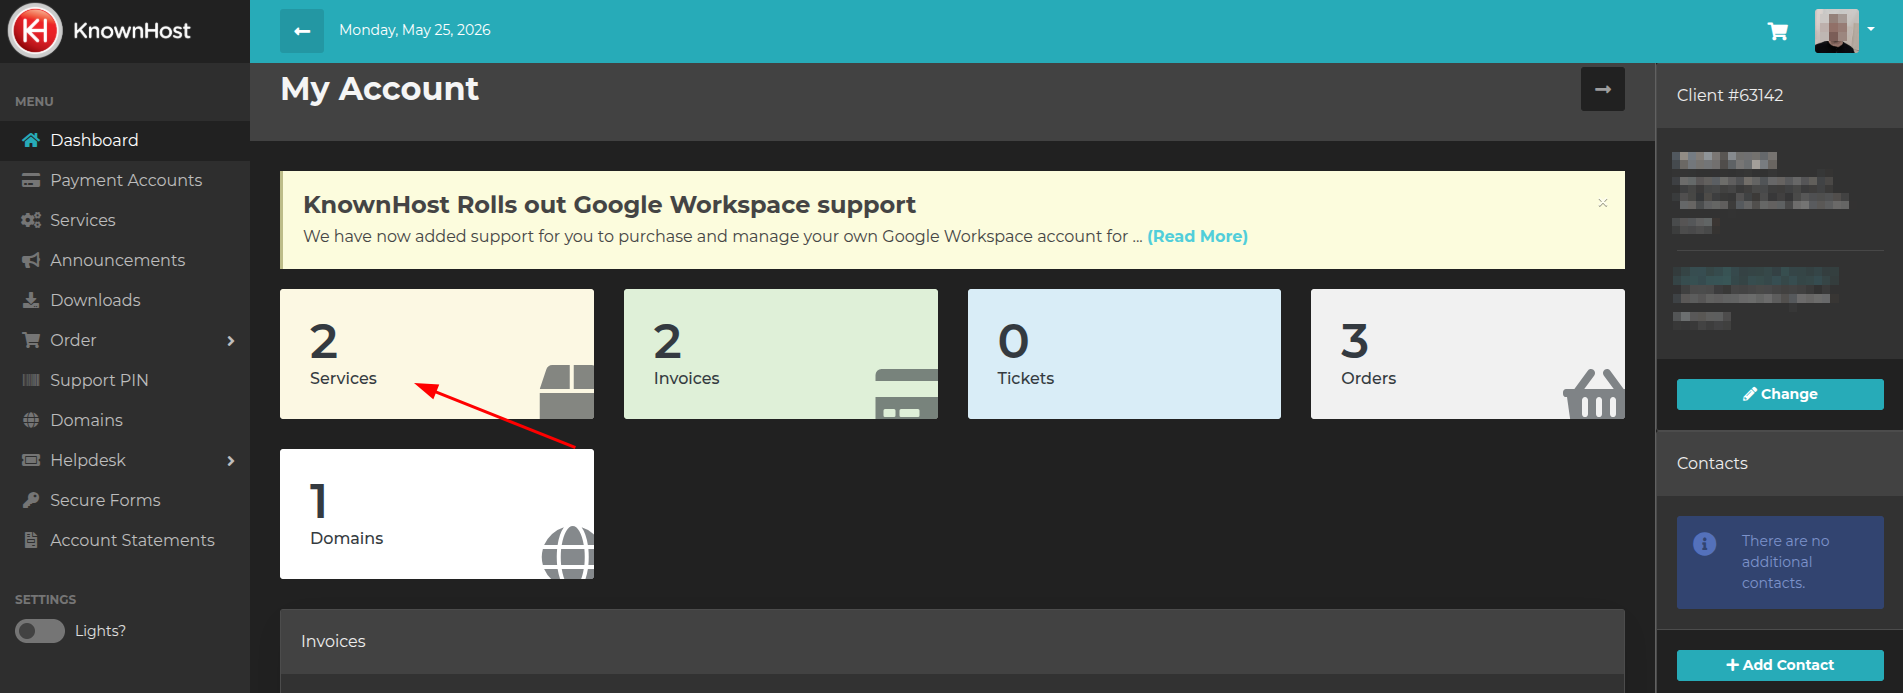Expand the Order submenu chevron
Screen dimensions: 1903x693
click(x=231, y=341)
